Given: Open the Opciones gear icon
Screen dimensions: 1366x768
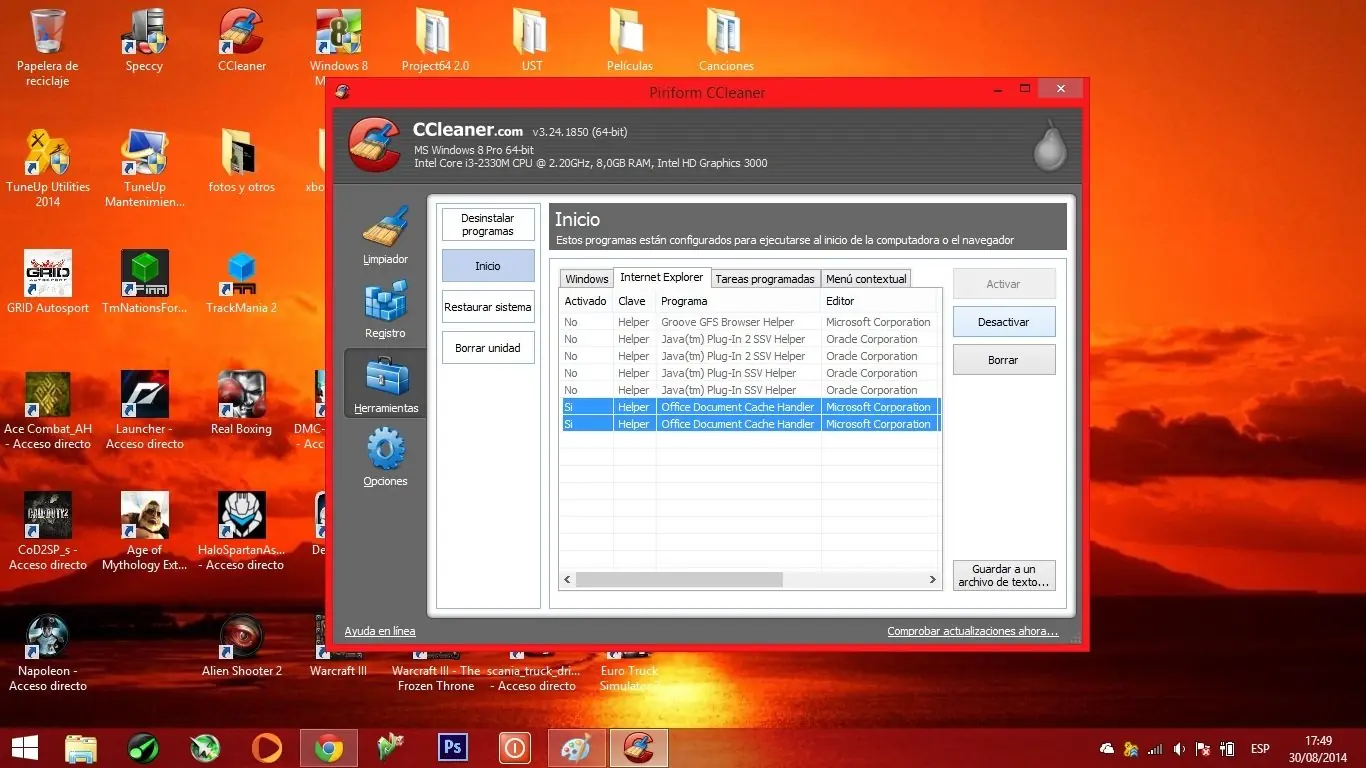Looking at the screenshot, I should click(385, 457).
